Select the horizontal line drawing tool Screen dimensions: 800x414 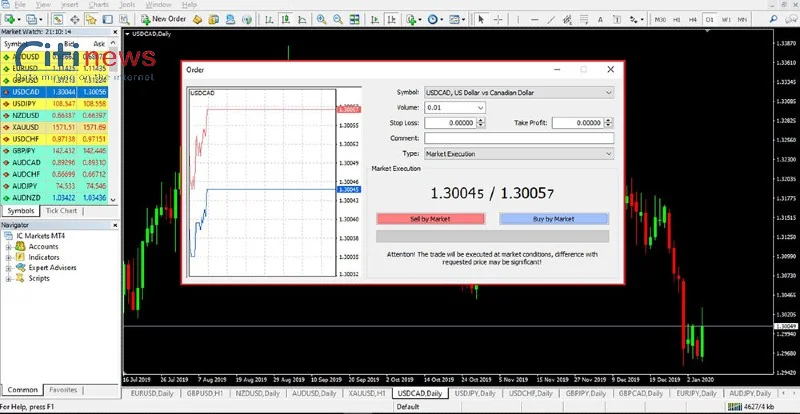(x=534, y=19)
